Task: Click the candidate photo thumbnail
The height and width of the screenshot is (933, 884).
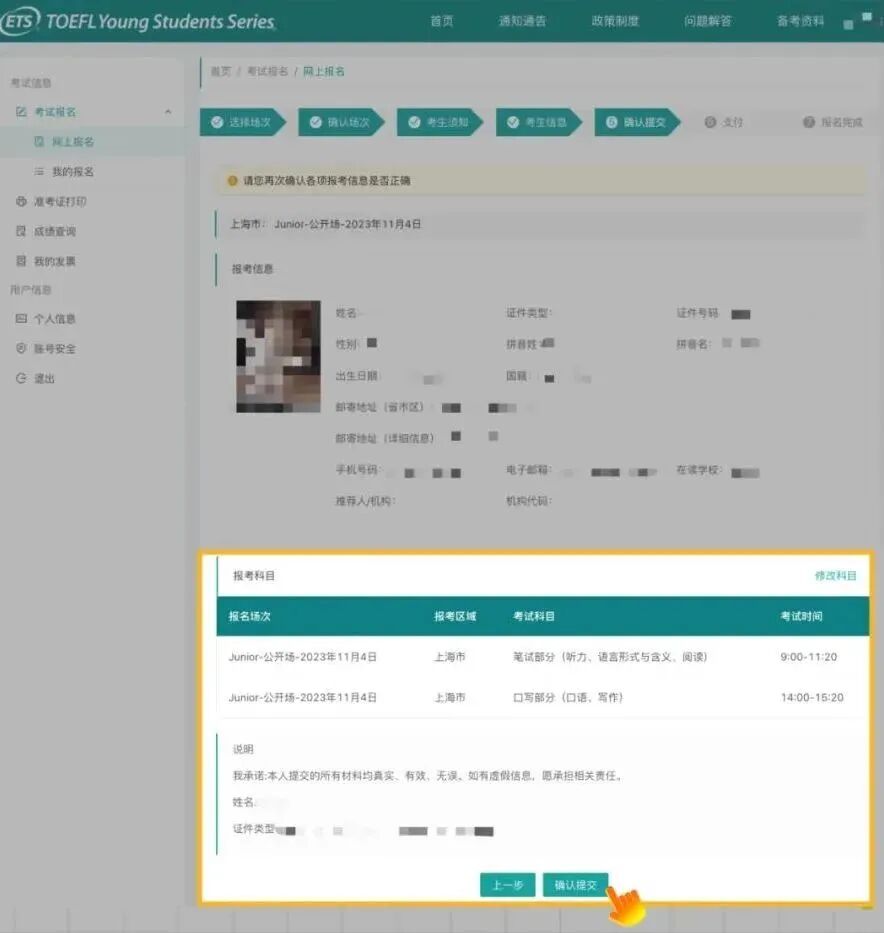Action: (278, 356)
